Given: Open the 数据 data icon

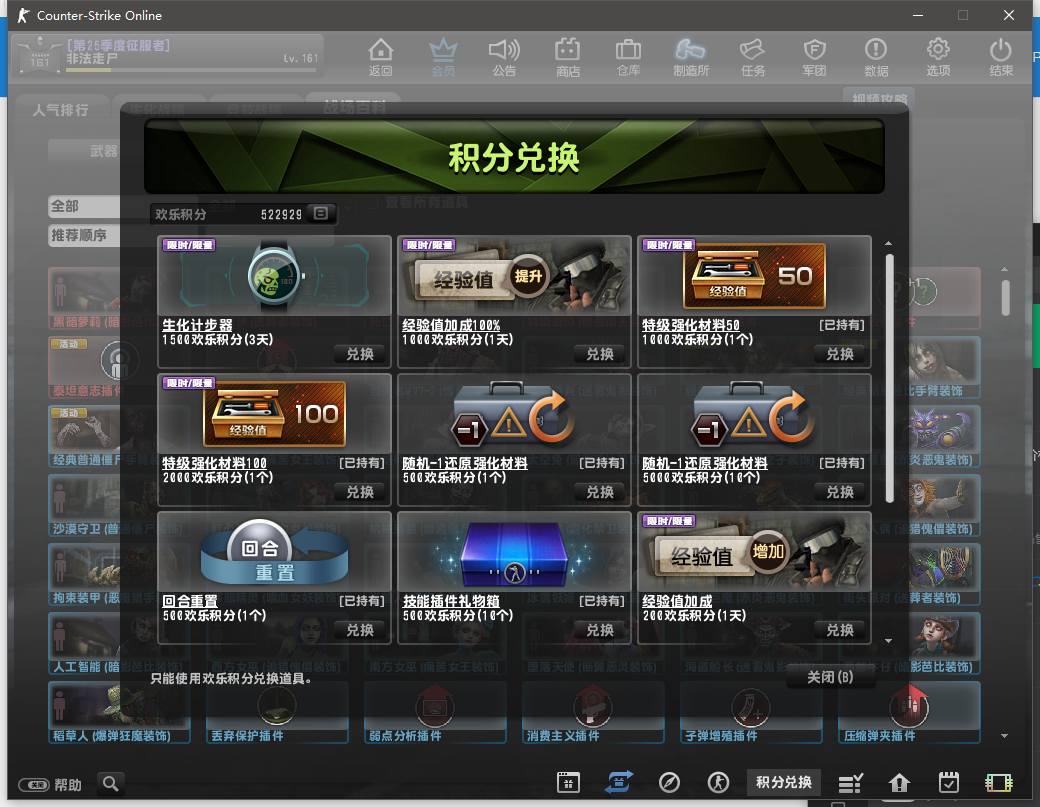Looking at the screenshot, I should coord(876,57).
